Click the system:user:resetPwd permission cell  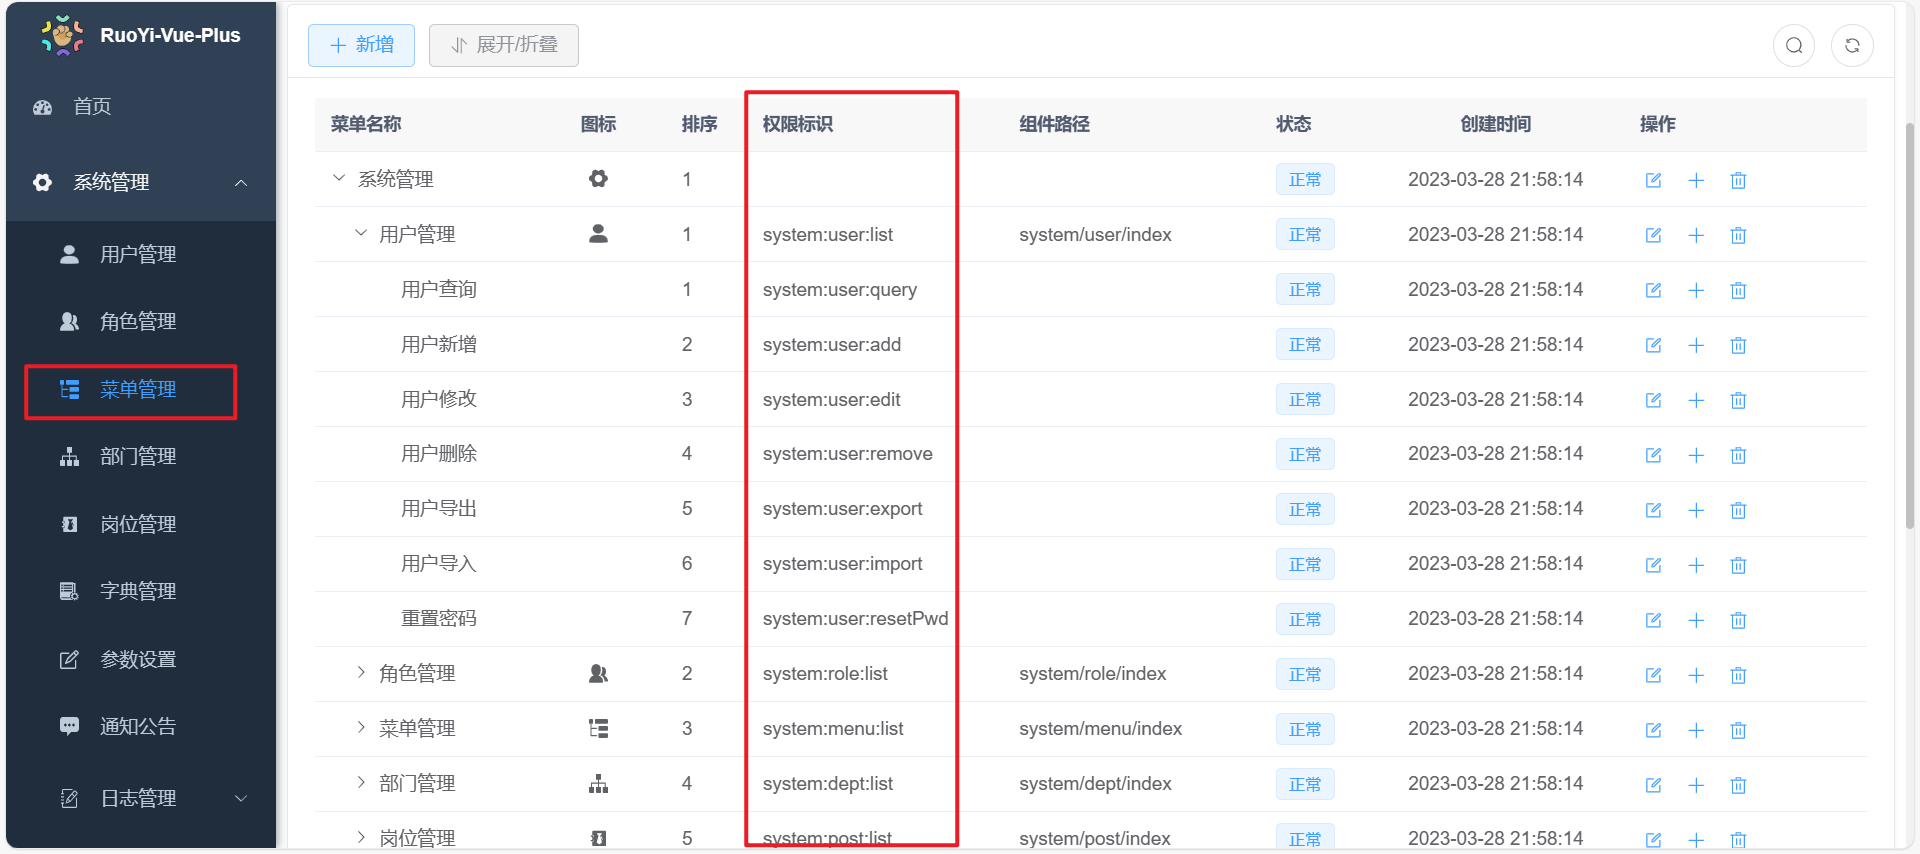point(855,619)
